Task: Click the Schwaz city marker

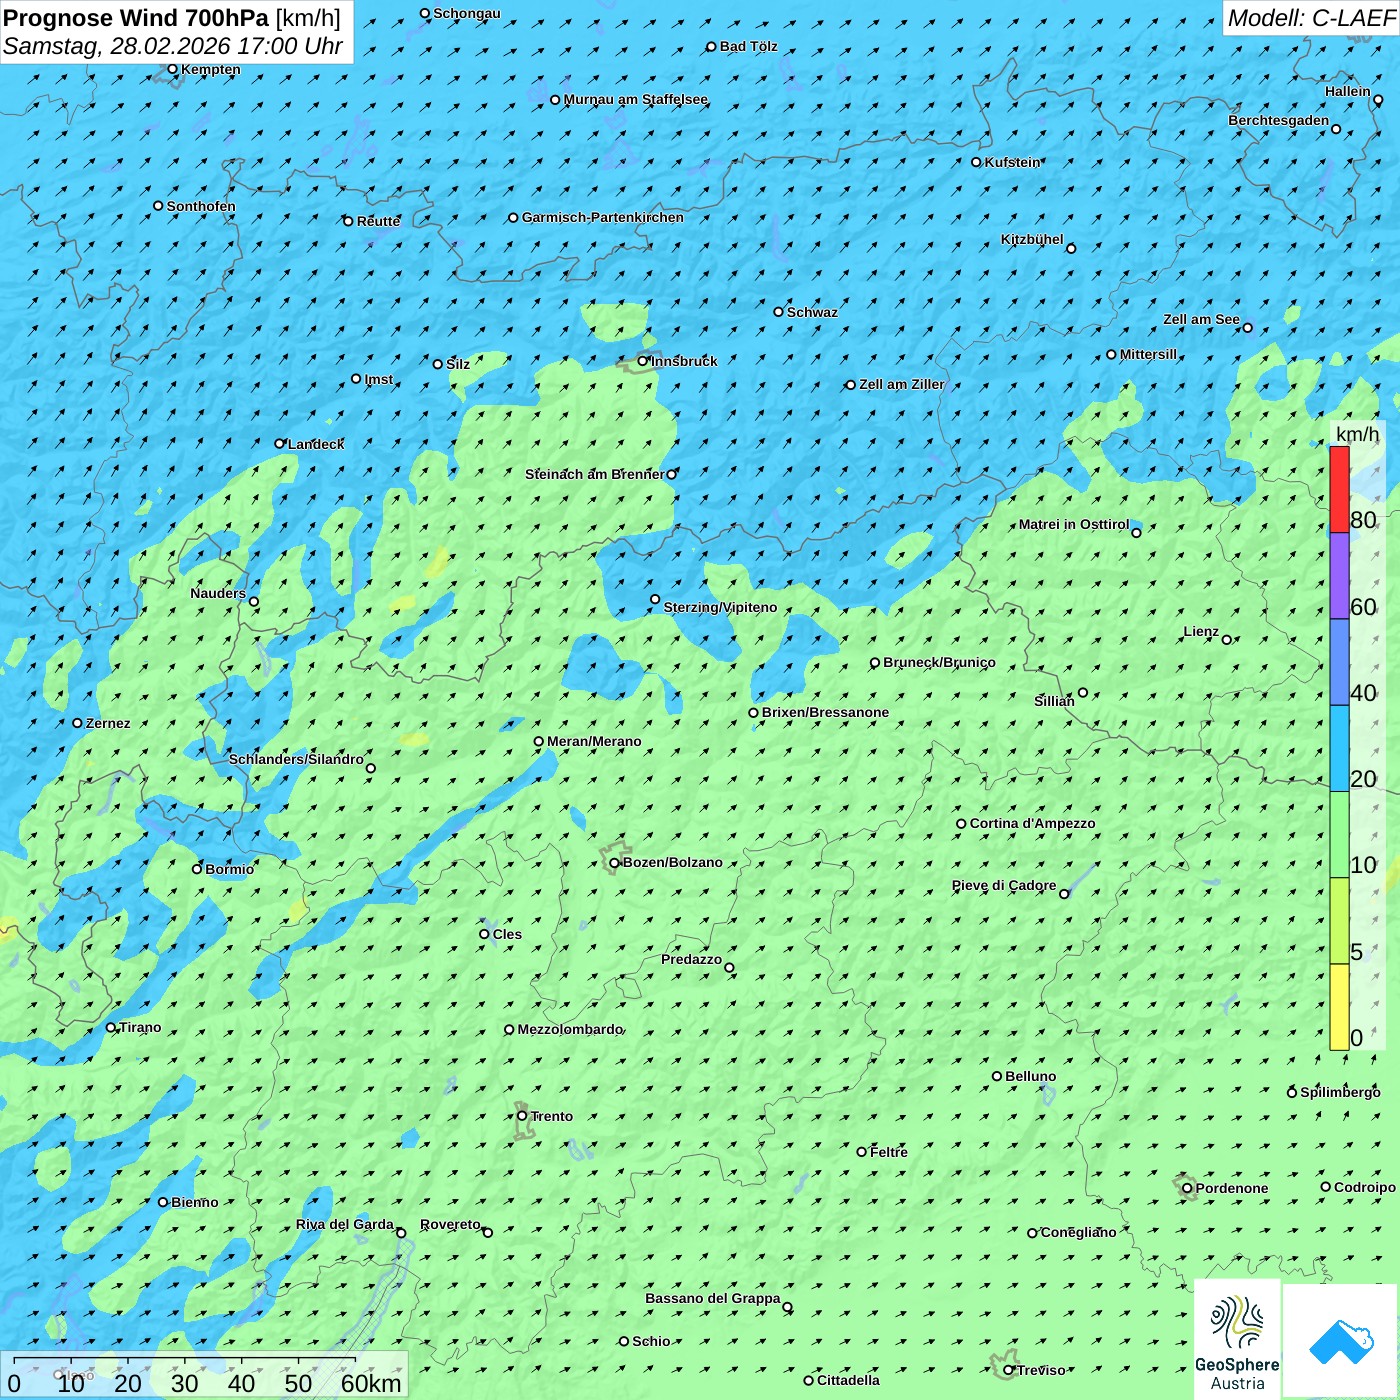Action: coord(778,312)
